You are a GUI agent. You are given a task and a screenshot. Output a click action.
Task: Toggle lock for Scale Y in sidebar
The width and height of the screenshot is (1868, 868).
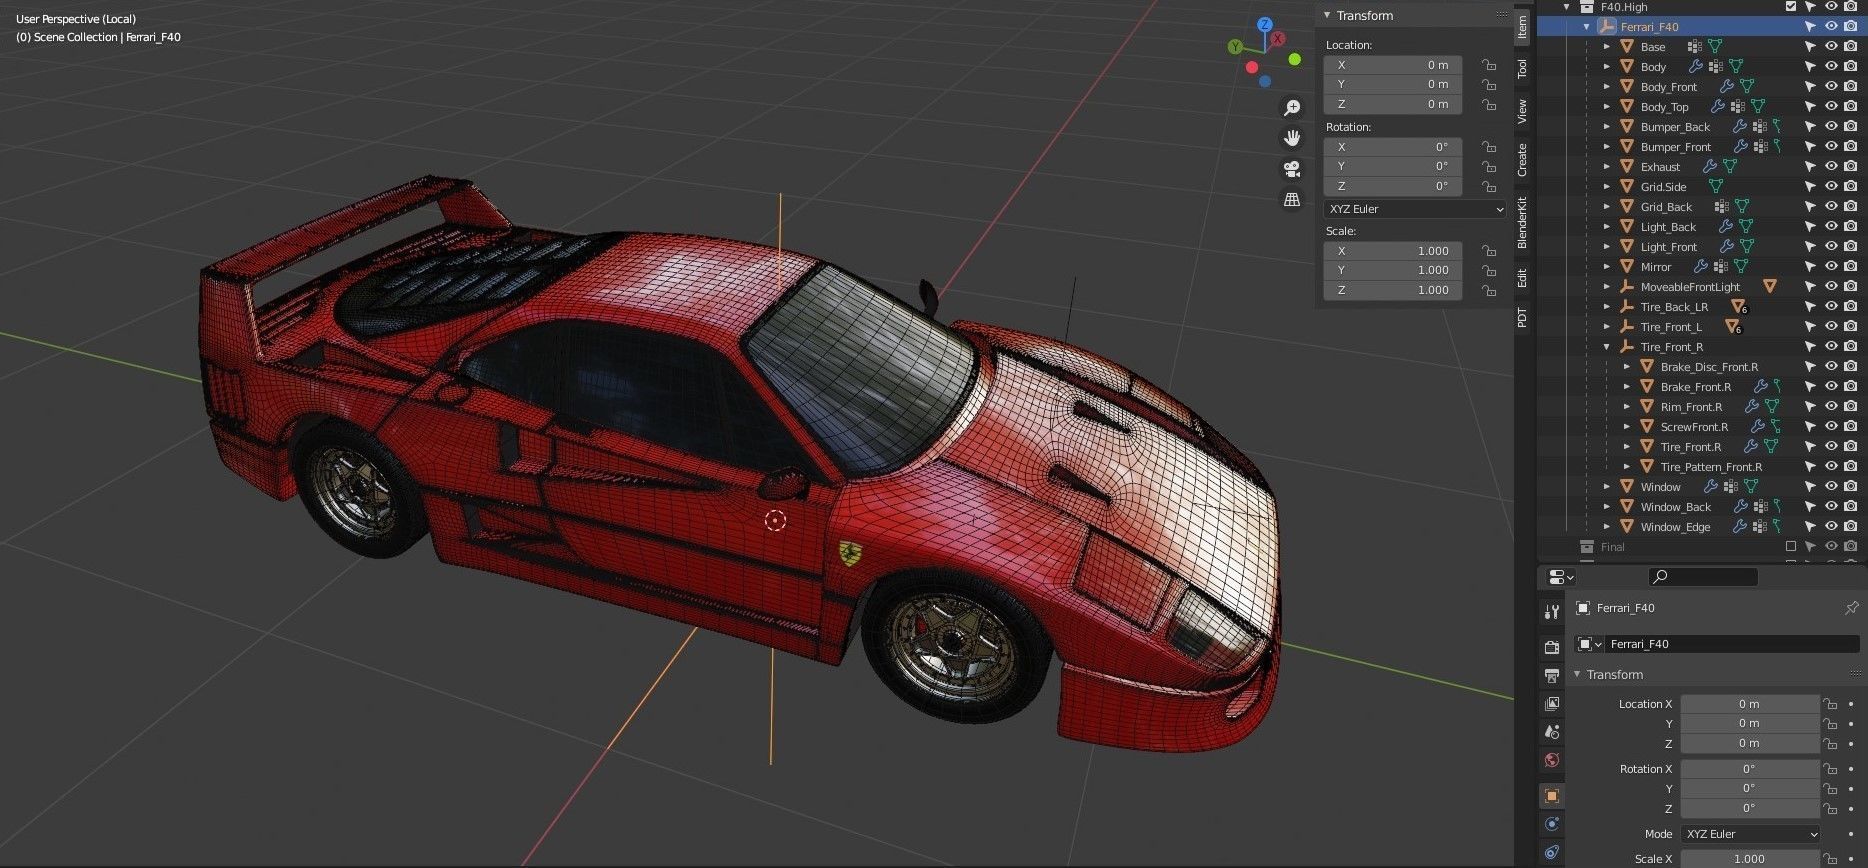[1489, 270]
